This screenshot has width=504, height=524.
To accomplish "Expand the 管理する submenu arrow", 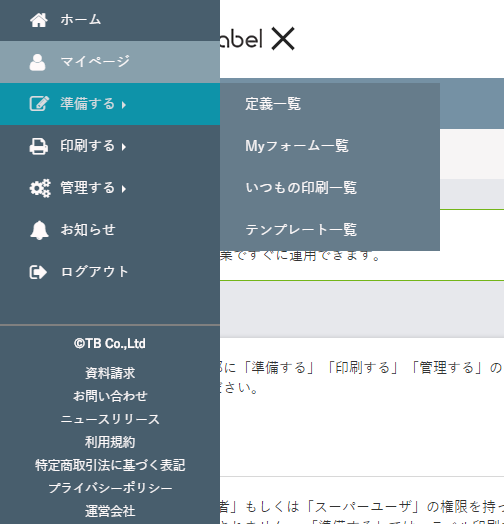I will point(124,189).
